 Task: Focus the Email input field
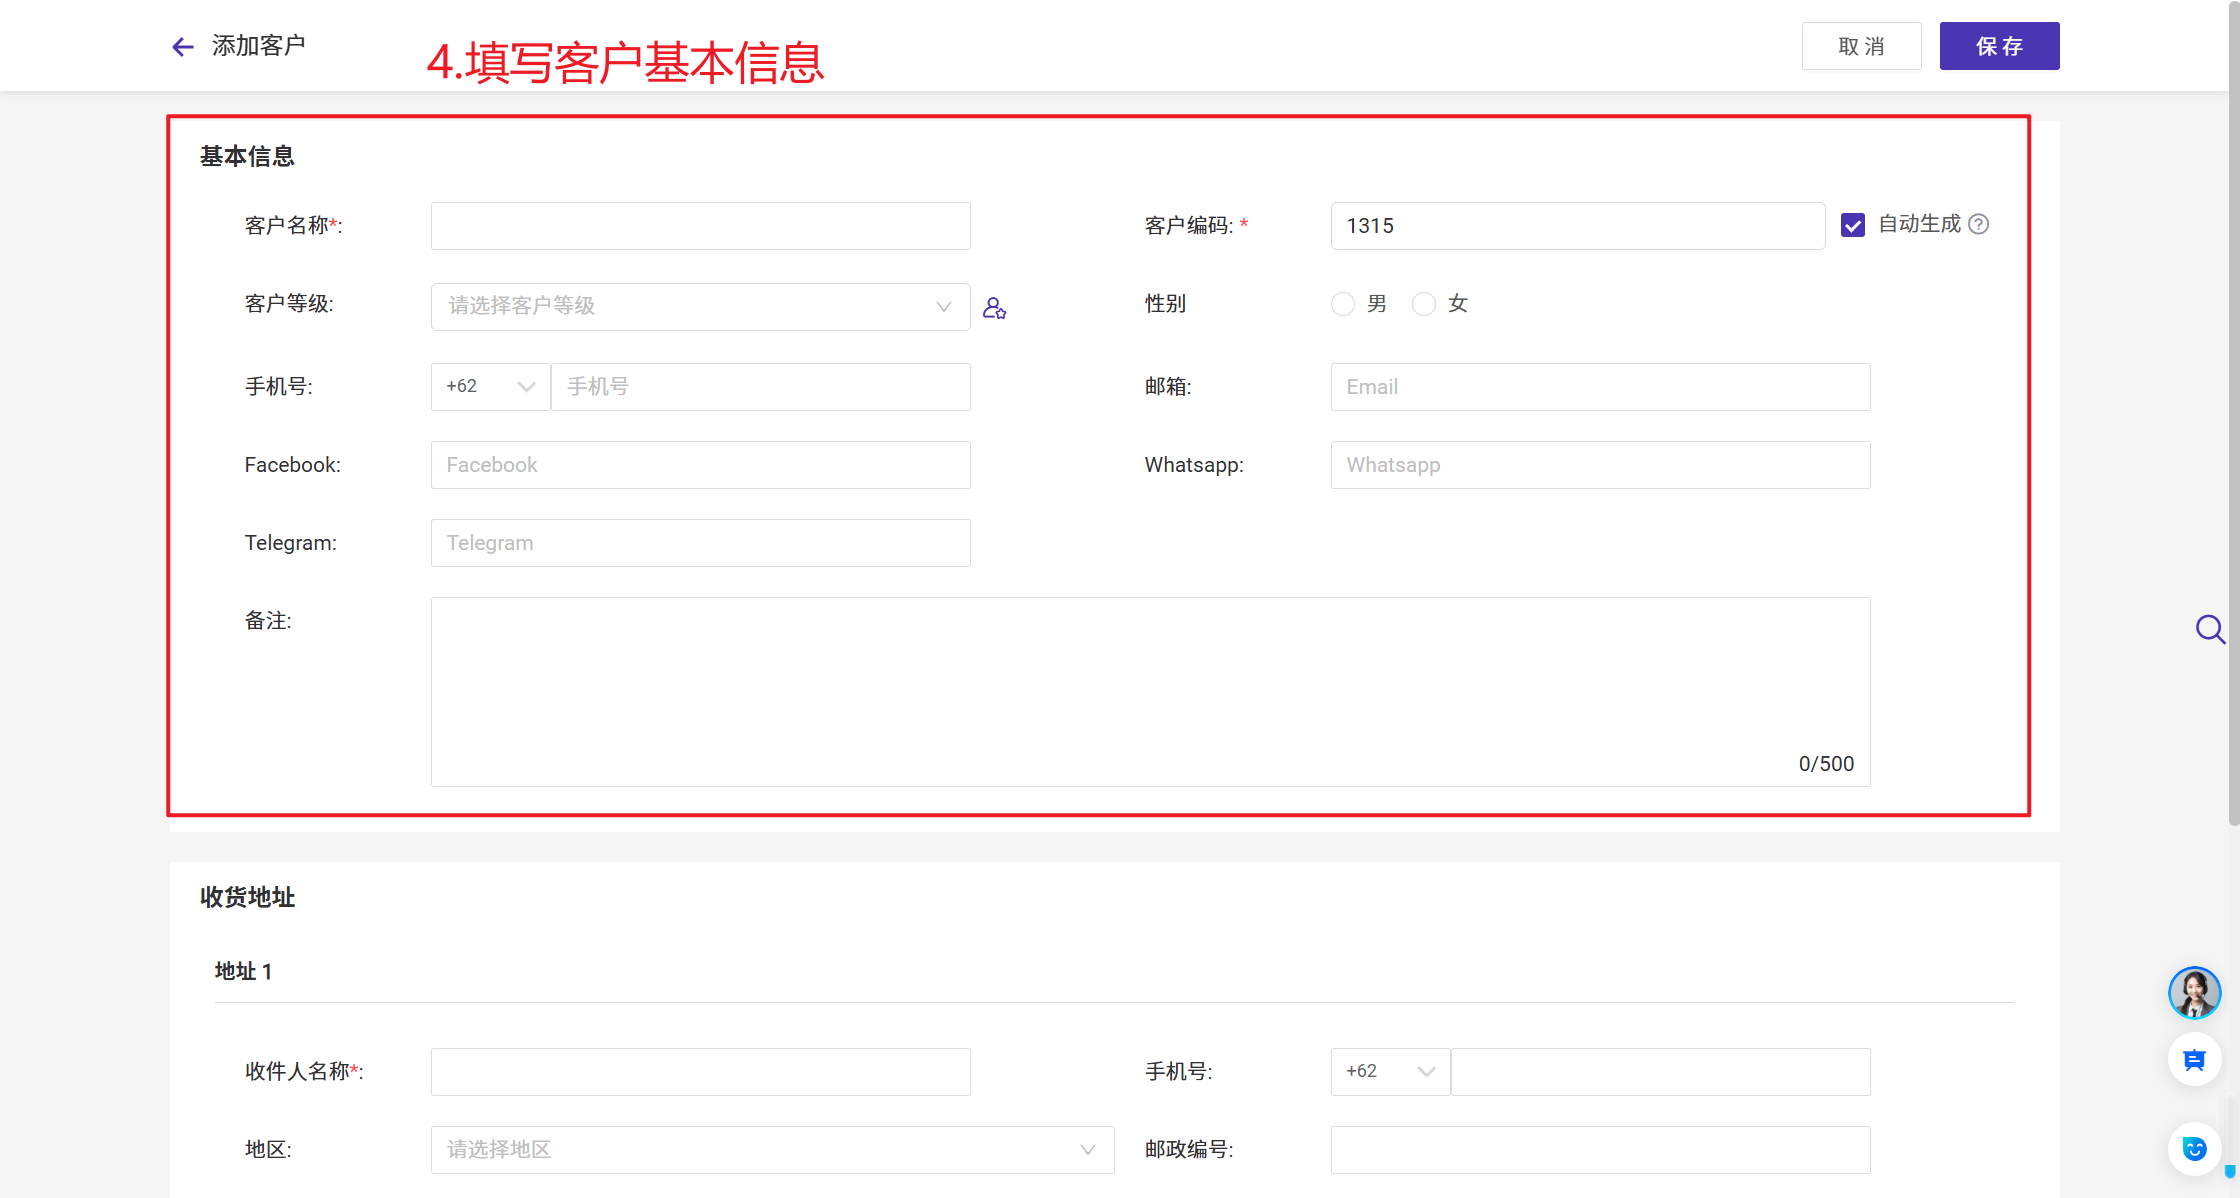click(1600, 387)
